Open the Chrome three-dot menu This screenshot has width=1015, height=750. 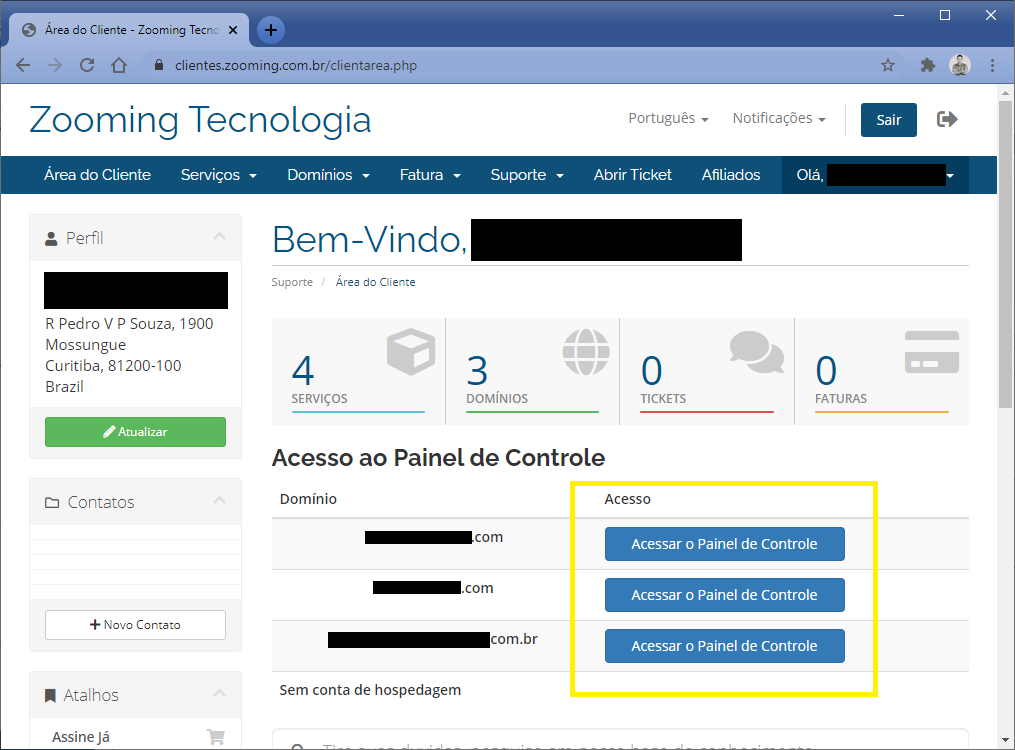tap(992, 65)
